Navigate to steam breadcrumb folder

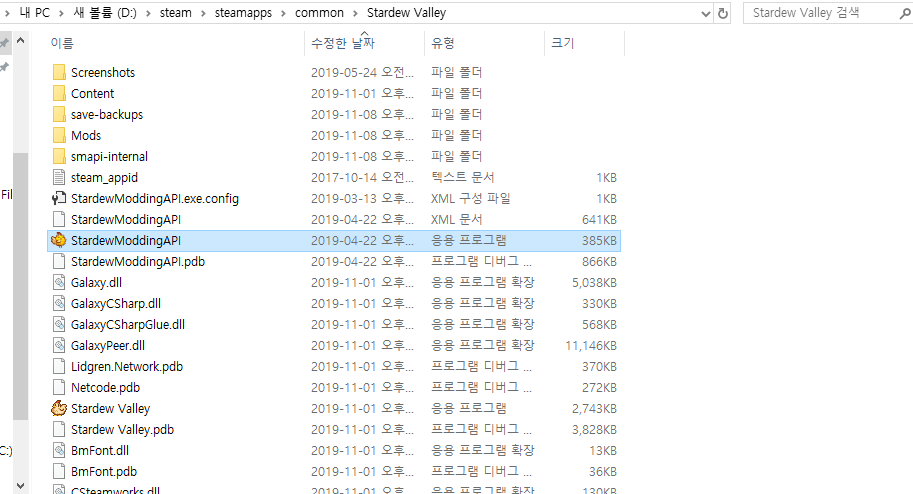175,13
